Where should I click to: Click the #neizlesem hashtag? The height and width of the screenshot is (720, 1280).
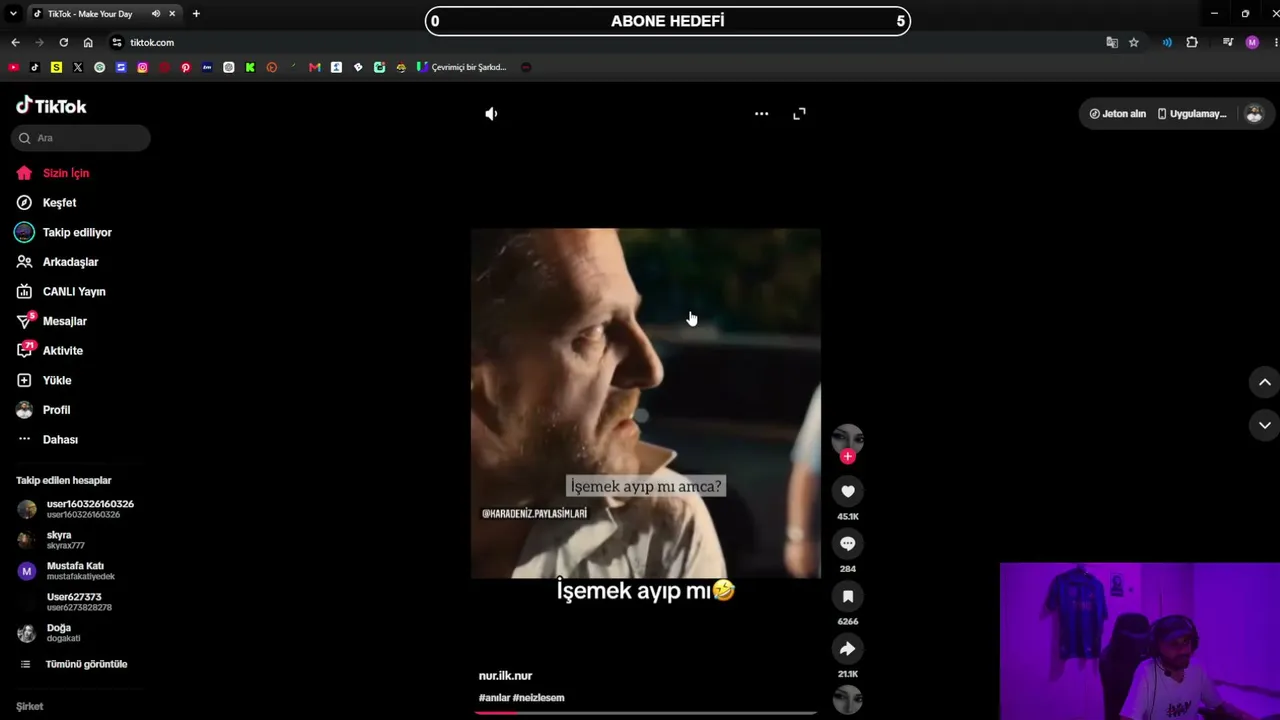tap(539, 698)
